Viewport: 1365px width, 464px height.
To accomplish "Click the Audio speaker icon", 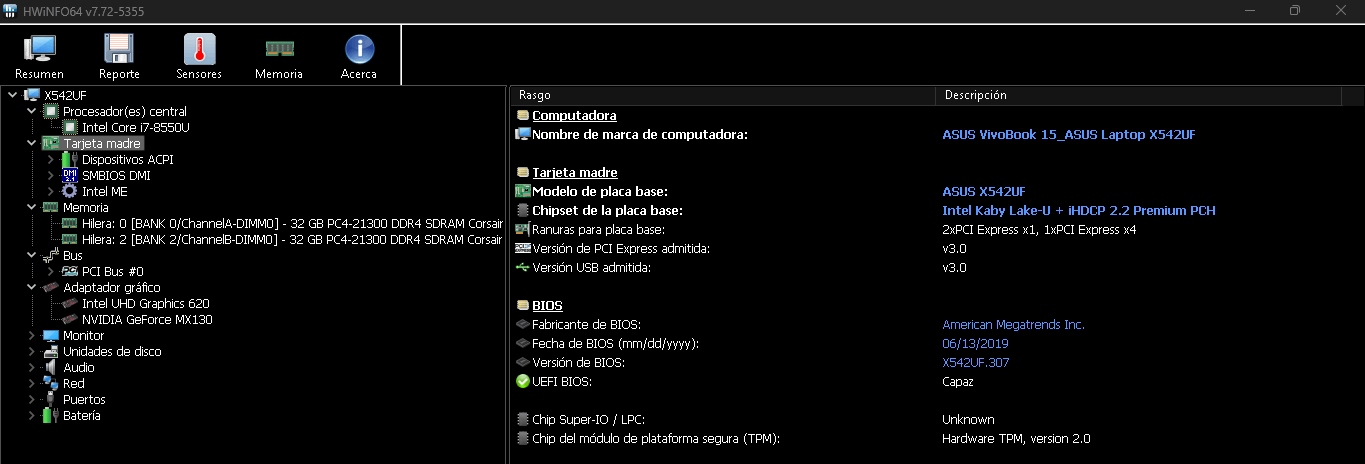I will point(51,367).
